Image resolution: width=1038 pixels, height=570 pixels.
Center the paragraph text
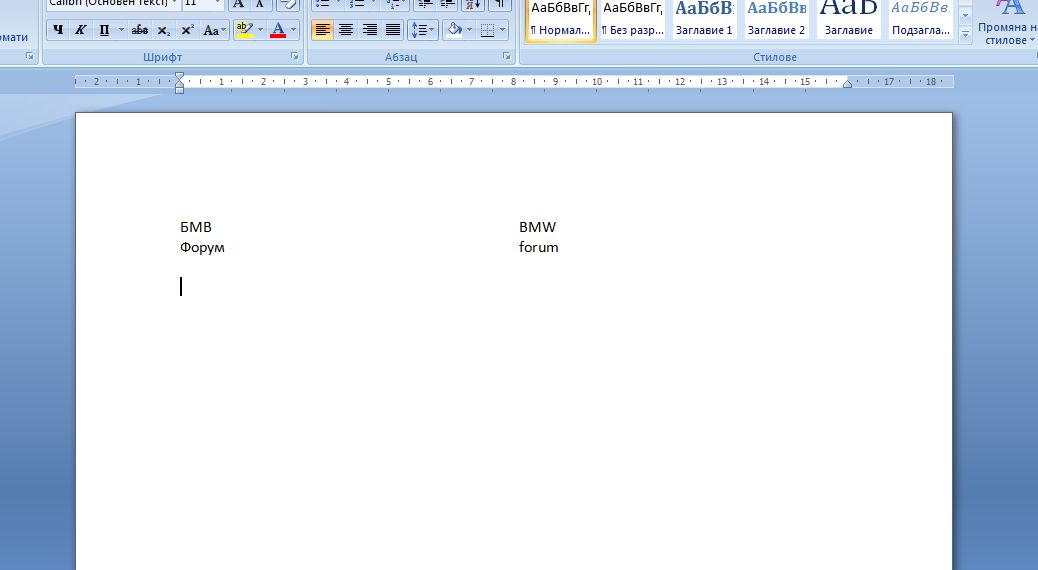(x=346, y=30)
